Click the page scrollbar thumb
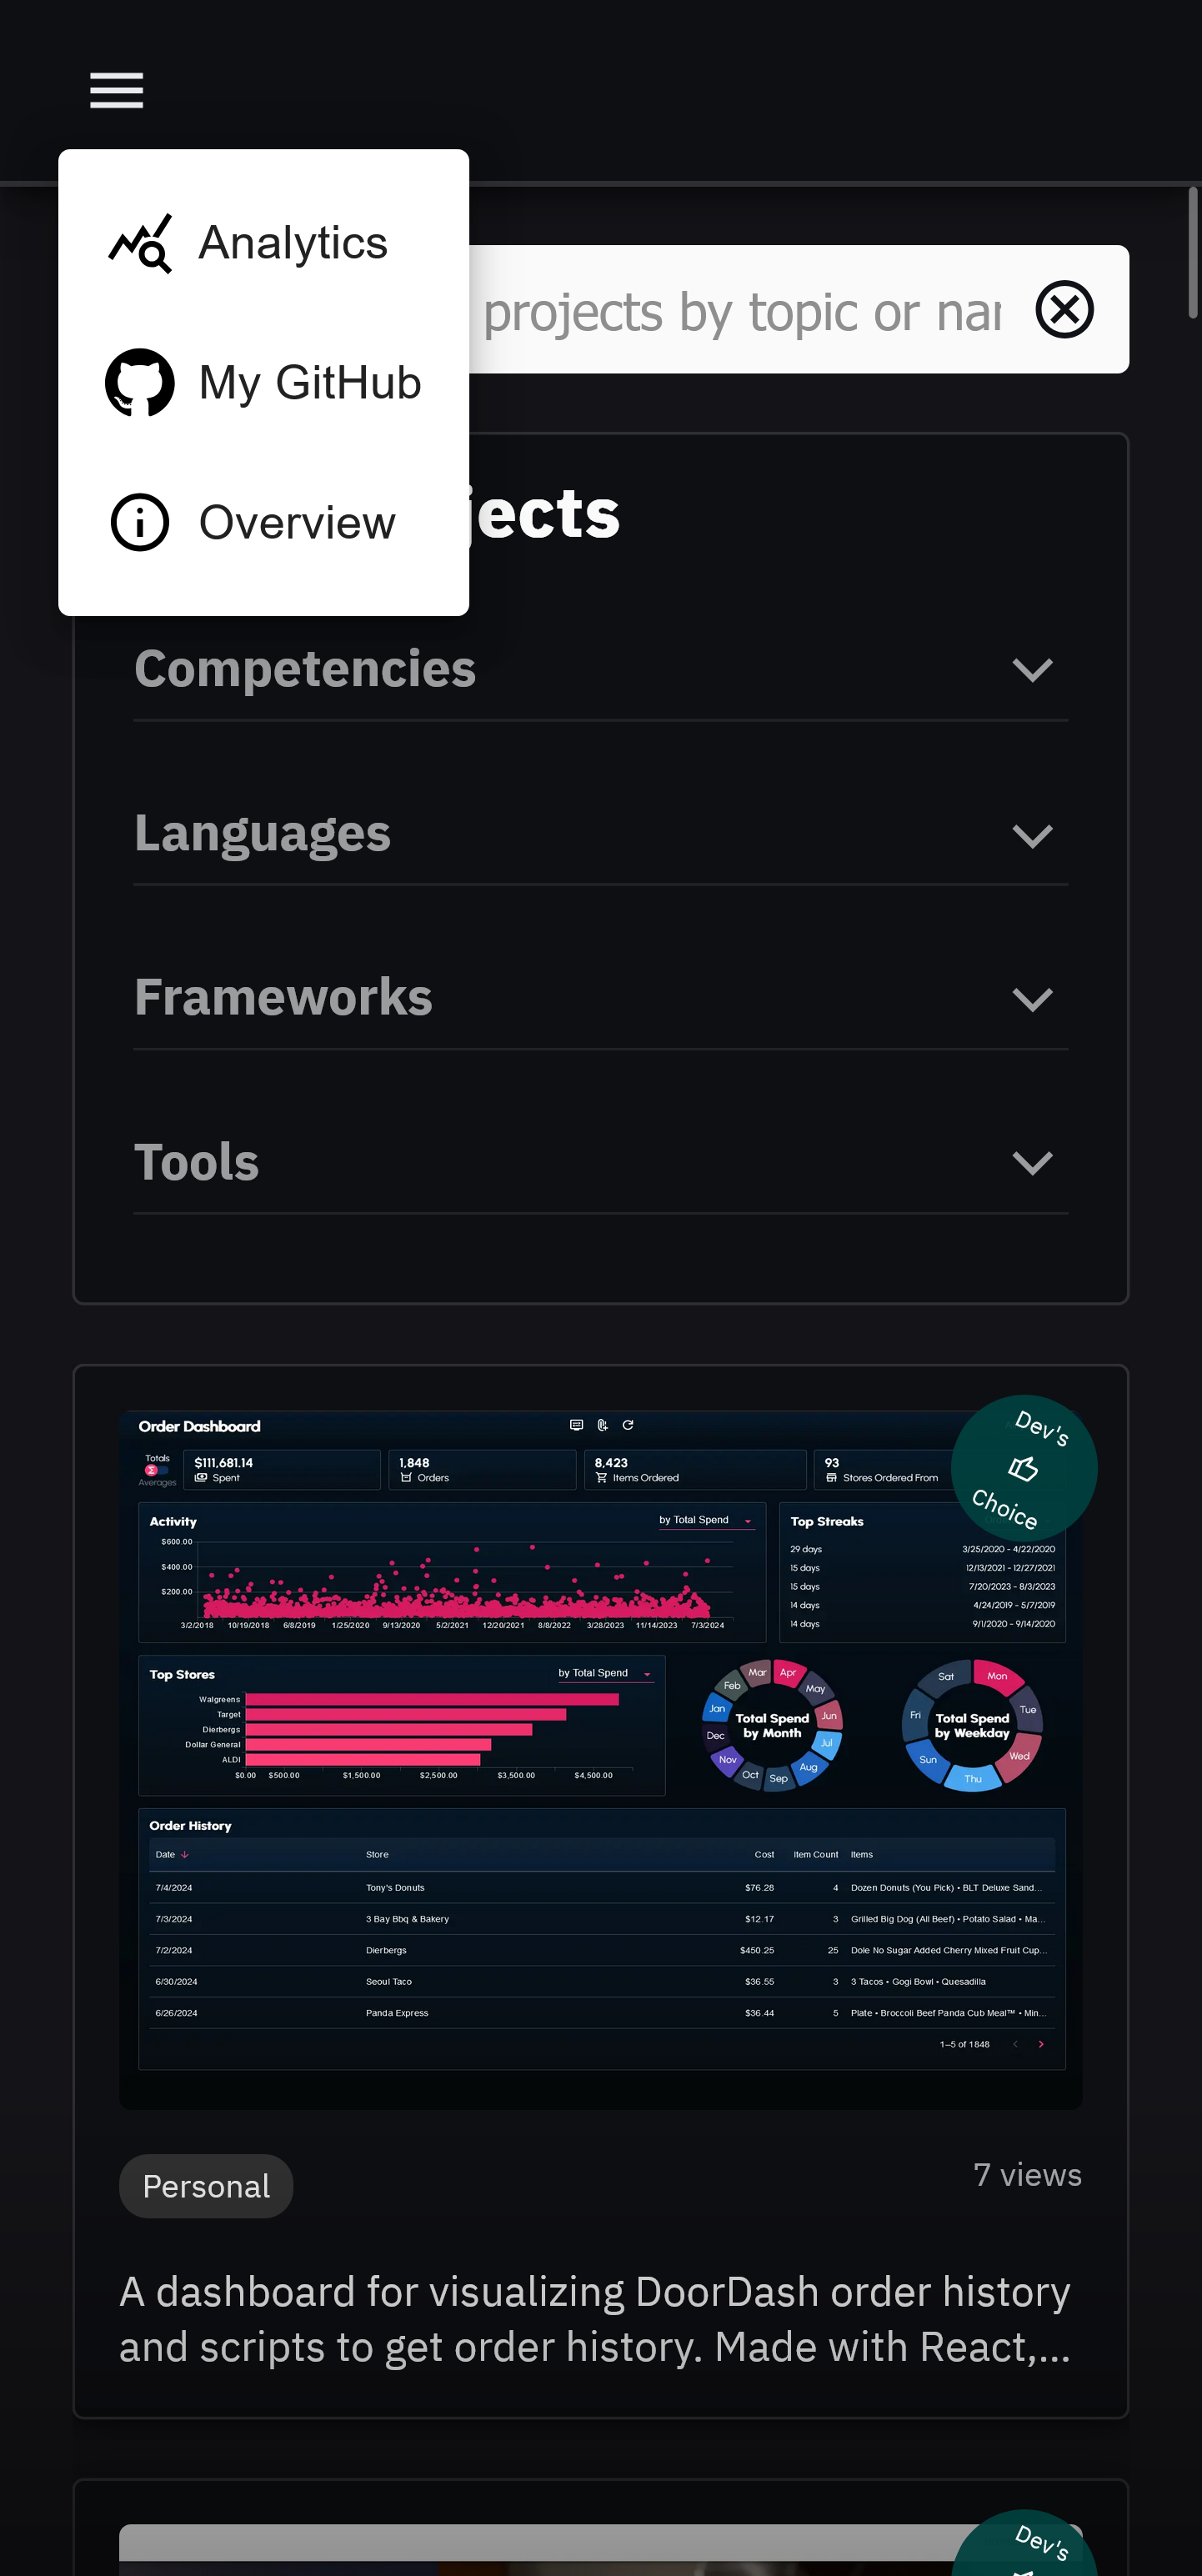The width and height of the screenshot is (1202, 2576). tap(1192, 252)
